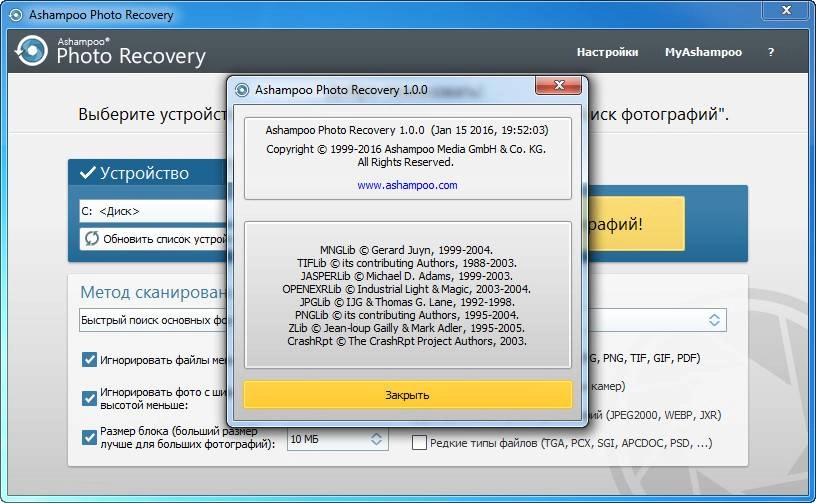This screenshot has height=503, width=816.
Task: Enable the Редкие типы файлов checkbox
Action: pos(419,443)
